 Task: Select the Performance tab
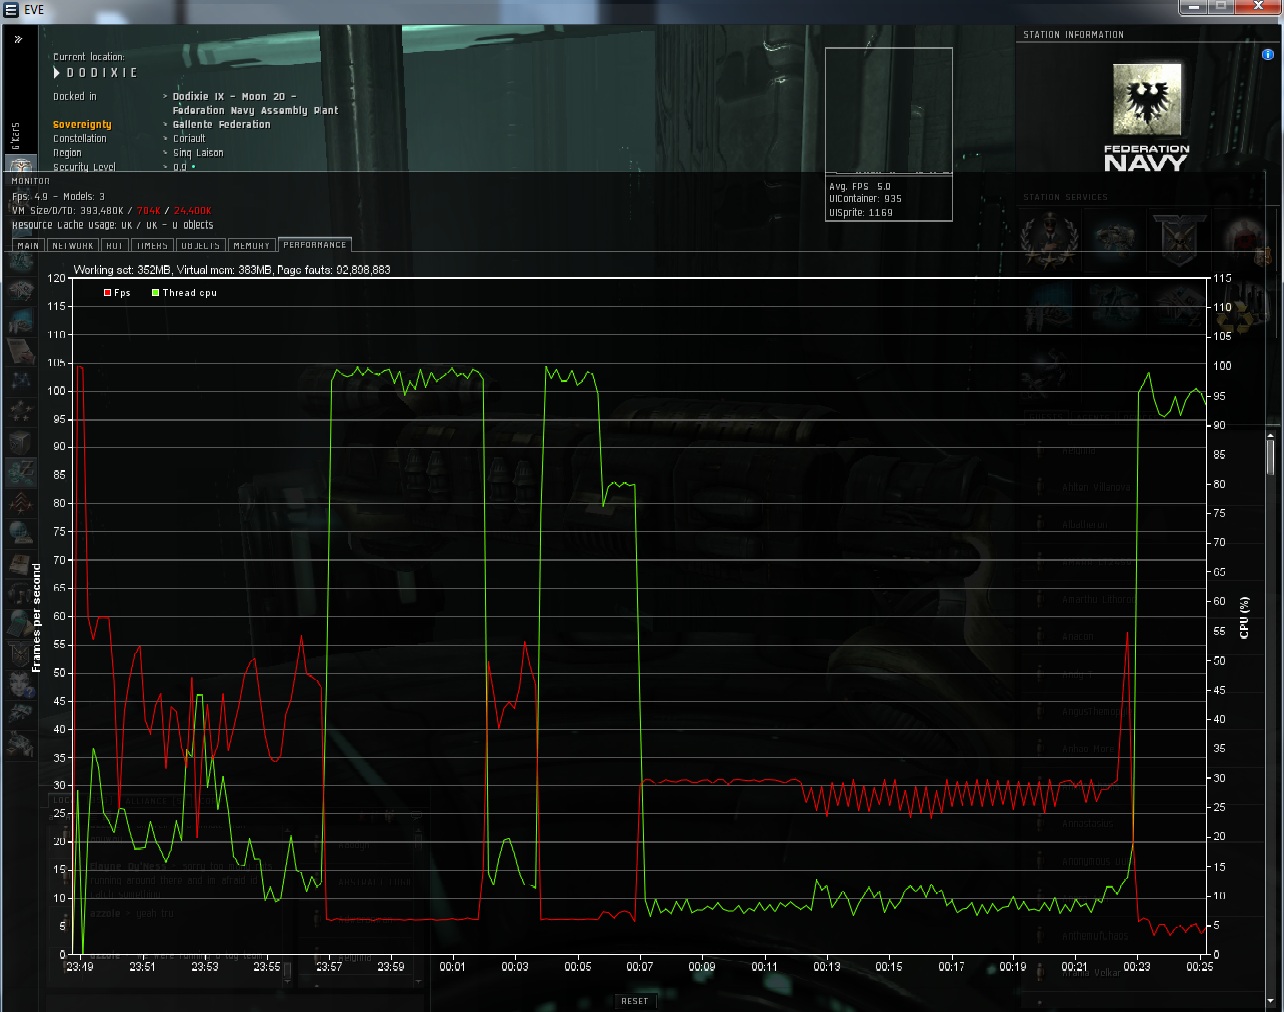pos(315,245)
